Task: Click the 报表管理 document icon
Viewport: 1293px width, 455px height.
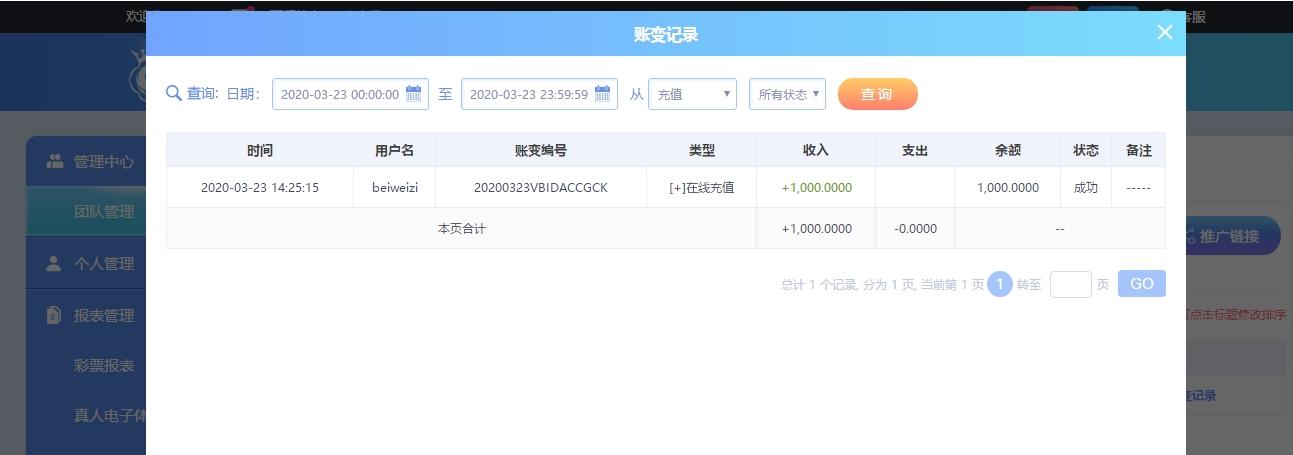Action: click(55, 315)
